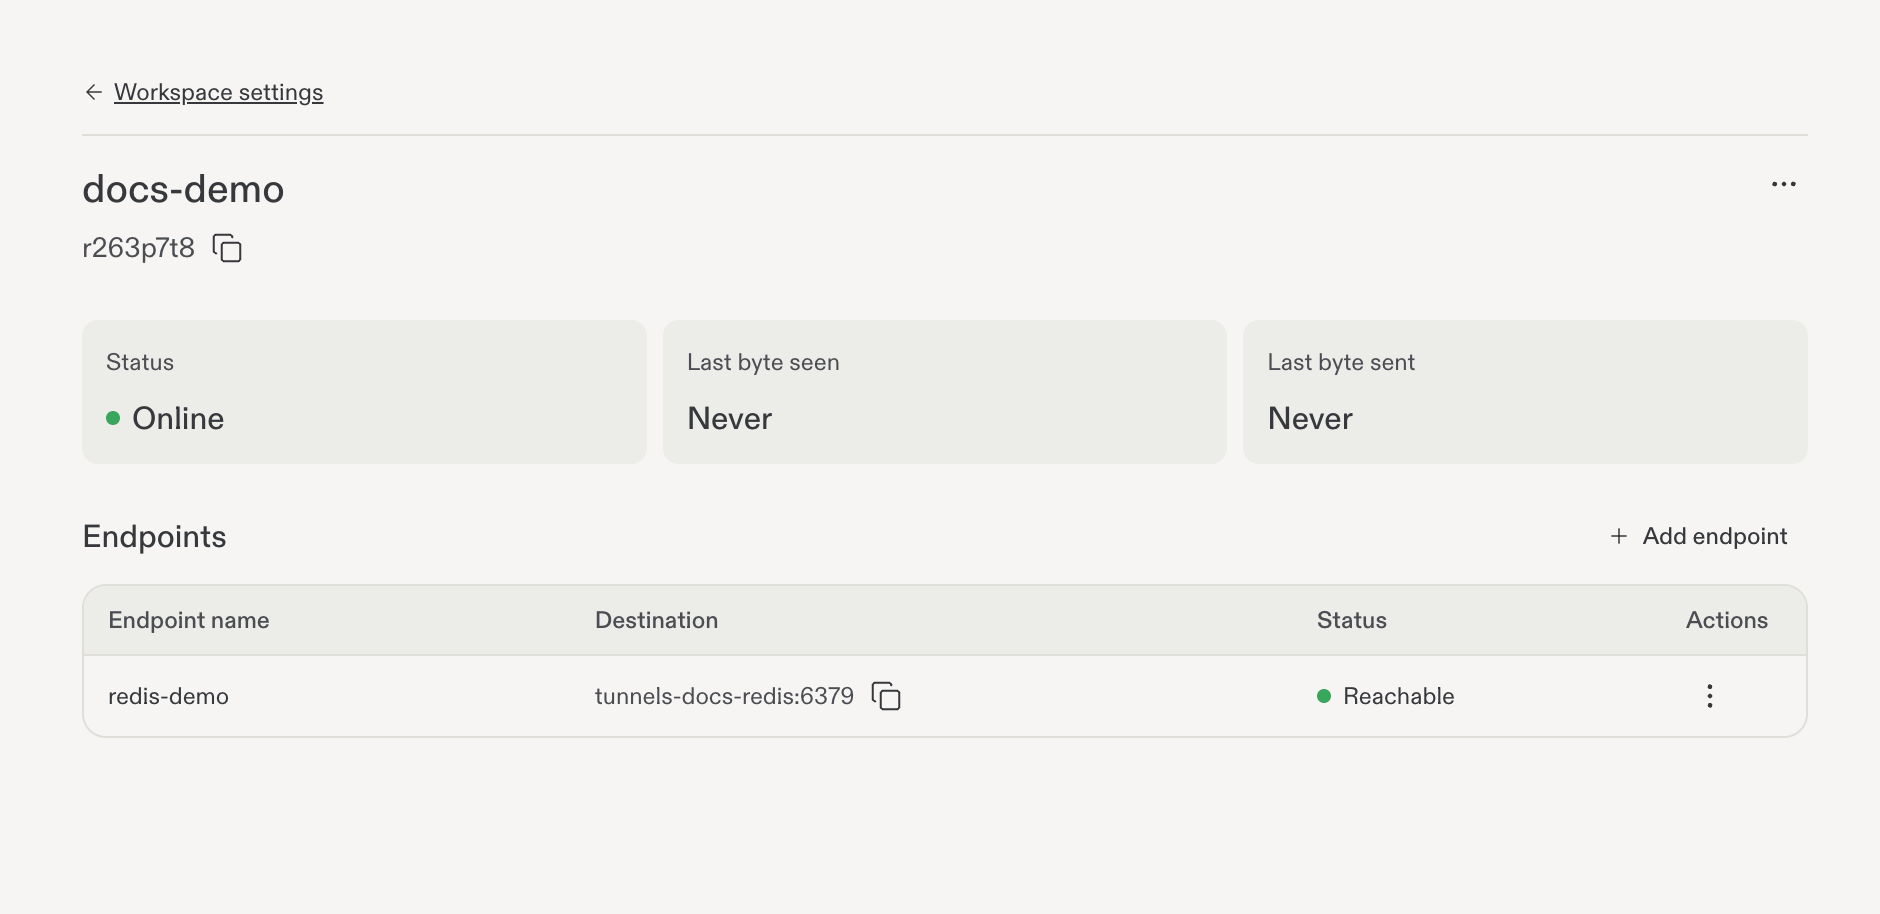Click the Last byte seen label
The width and height of the screenshot is (1880, 914).
[763, 362]
